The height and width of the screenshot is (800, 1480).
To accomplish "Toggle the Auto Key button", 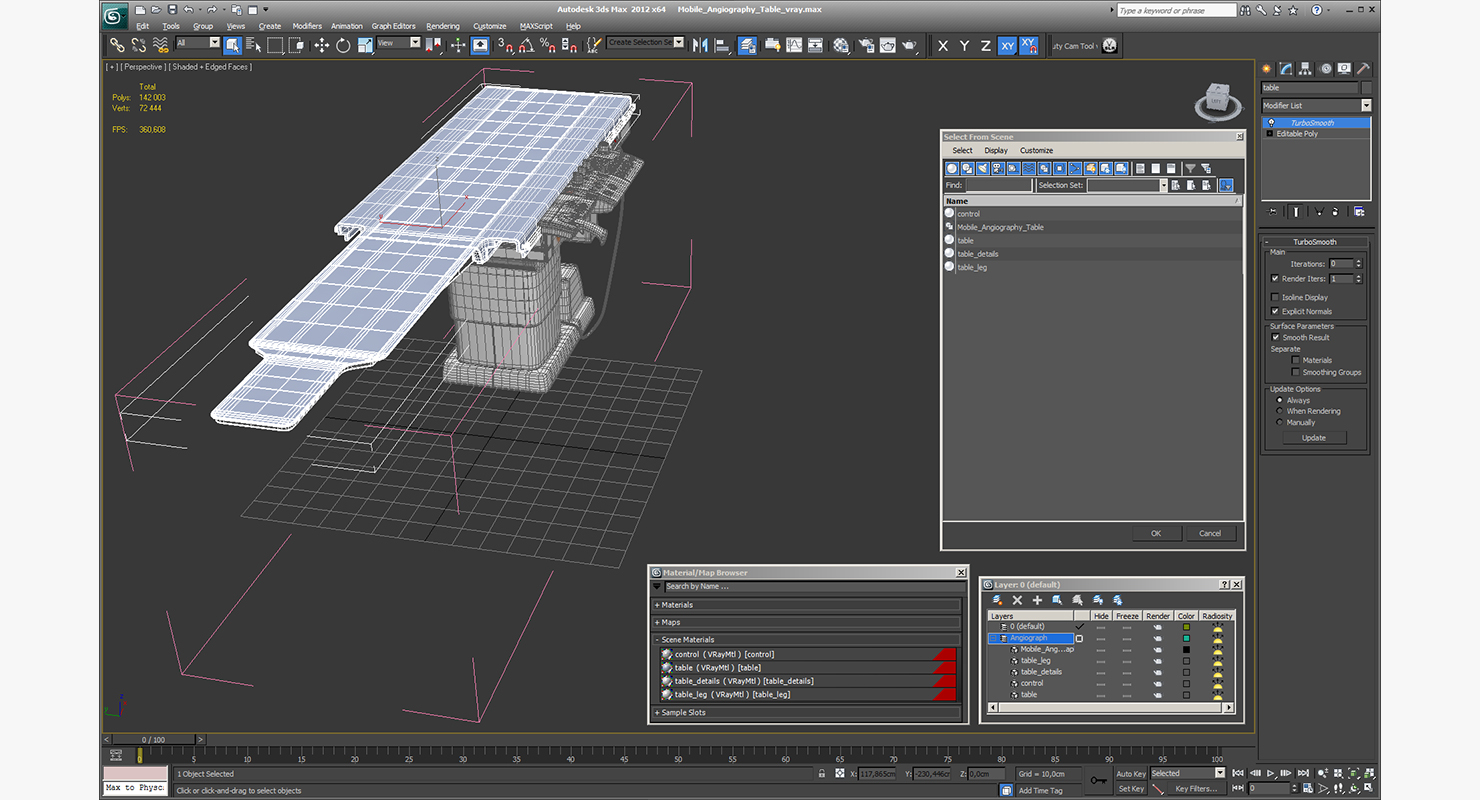I will pos(1131,774).
